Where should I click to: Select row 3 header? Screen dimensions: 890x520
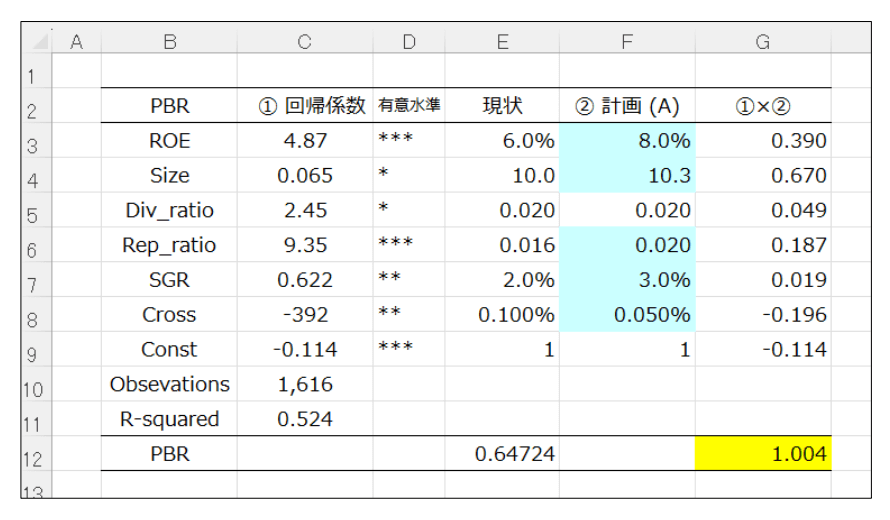[36, 141]
